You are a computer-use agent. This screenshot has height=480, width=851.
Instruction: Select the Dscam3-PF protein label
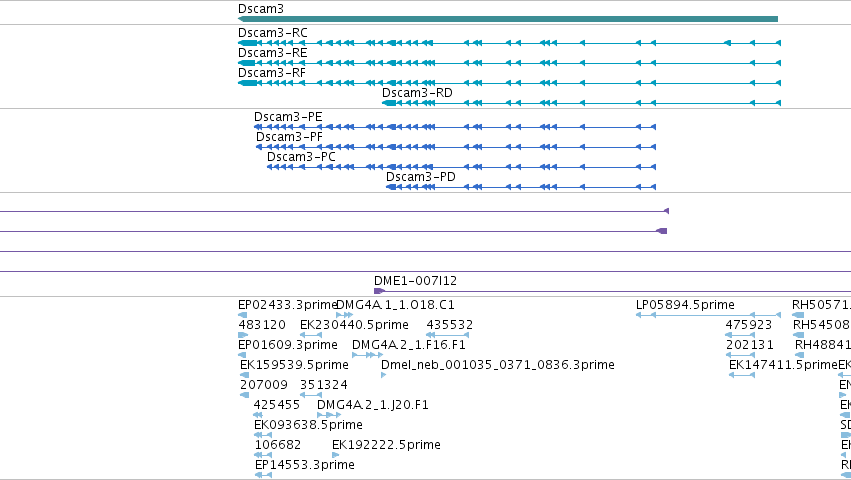tap(289, 137)
